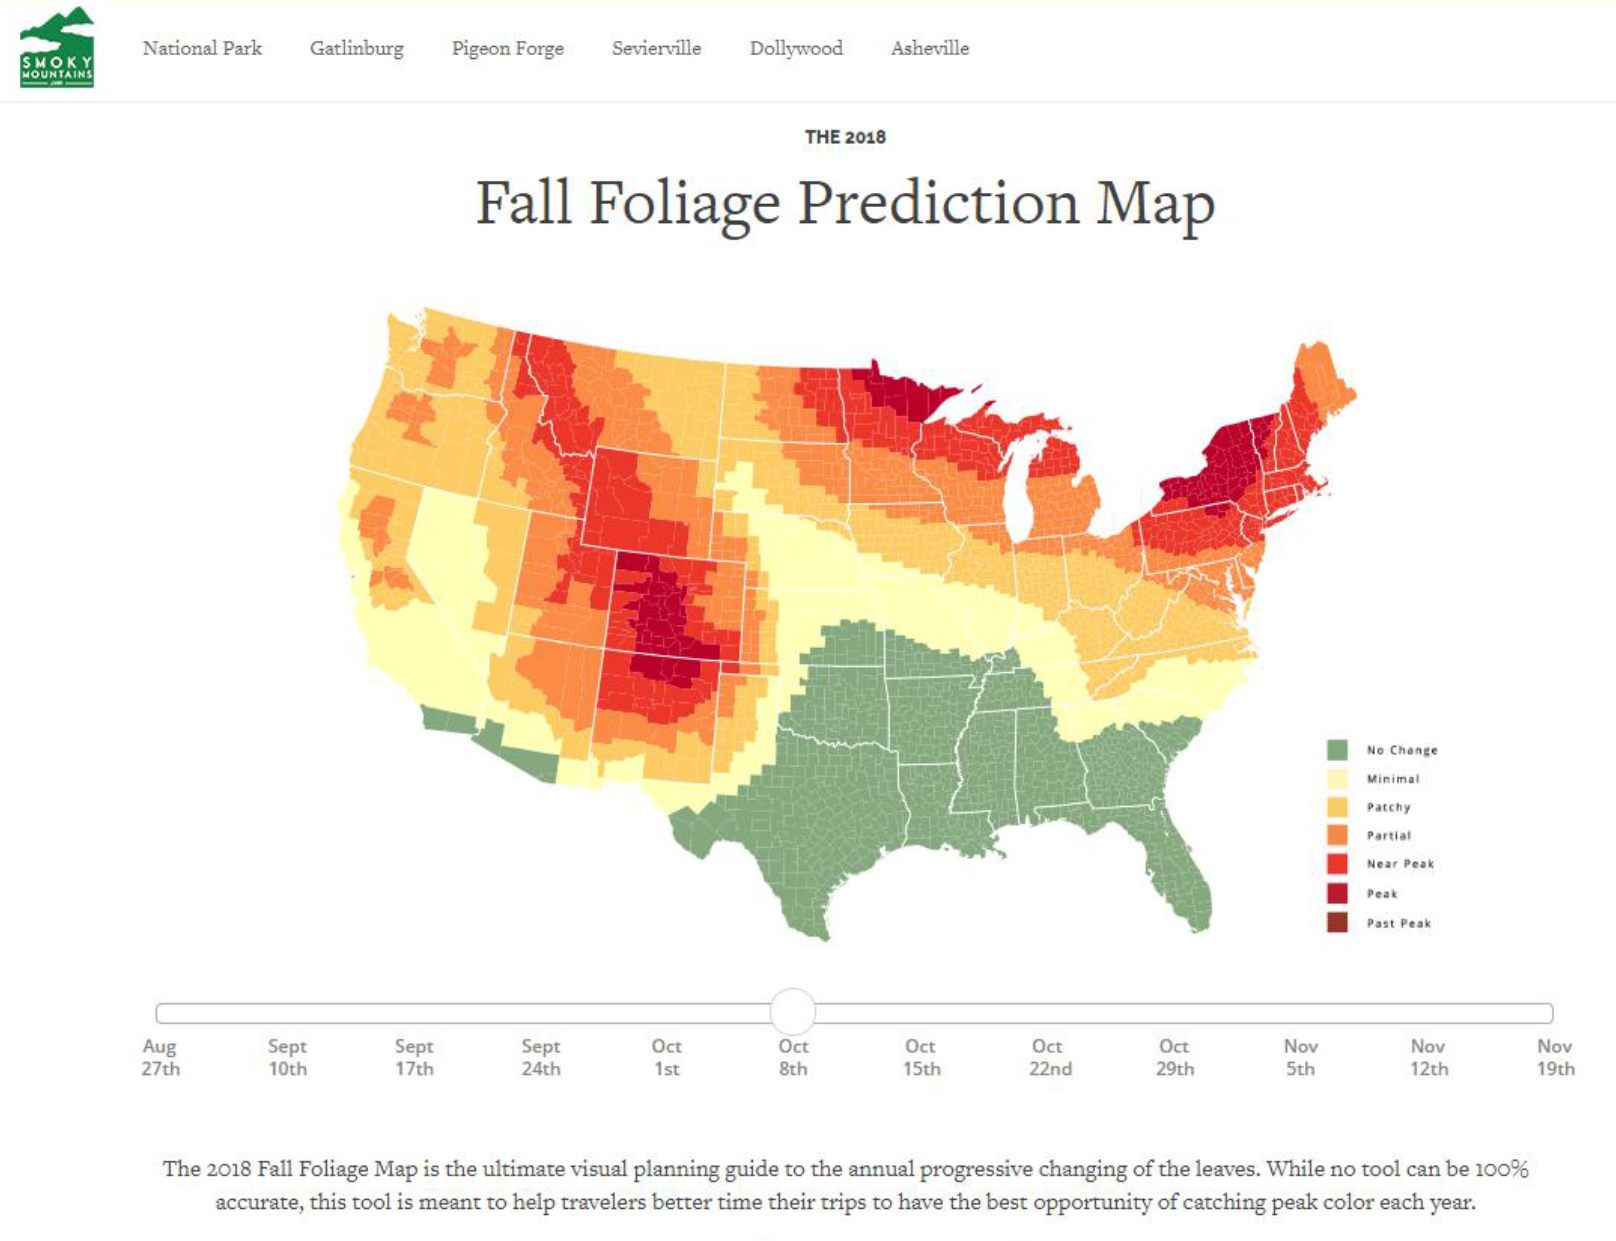Click the Patchy legend color swatch
This screenshot has width=1616, height=1241.
pos(1337,807)
